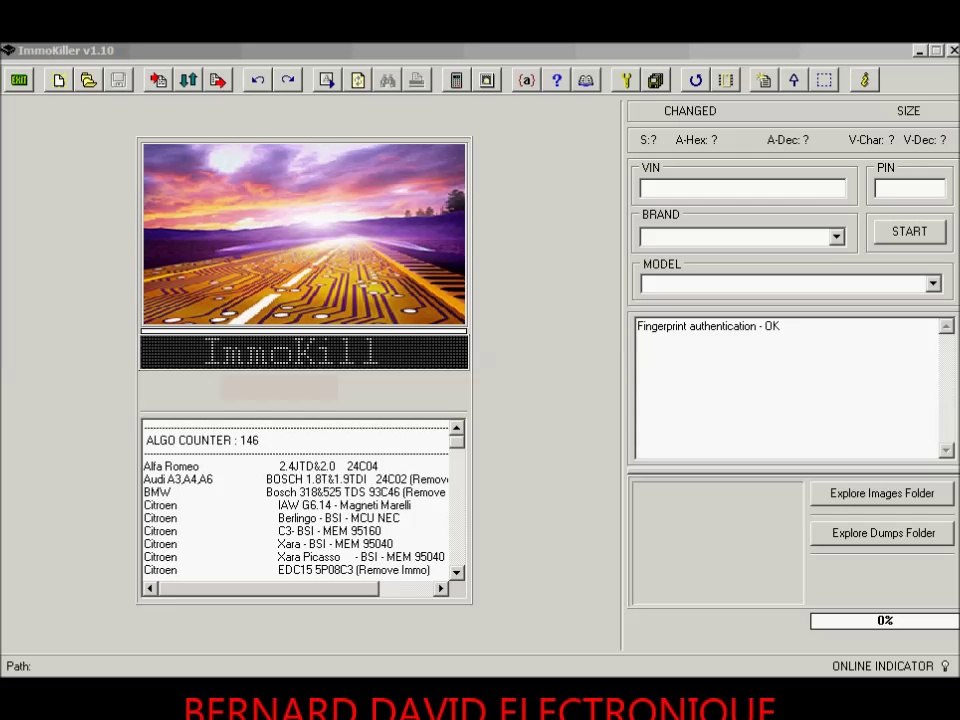This screenshot has width=960, height=720.
Task: Select Citroen Berlingo BSI MCU NEC row
Action: [296, 518]
